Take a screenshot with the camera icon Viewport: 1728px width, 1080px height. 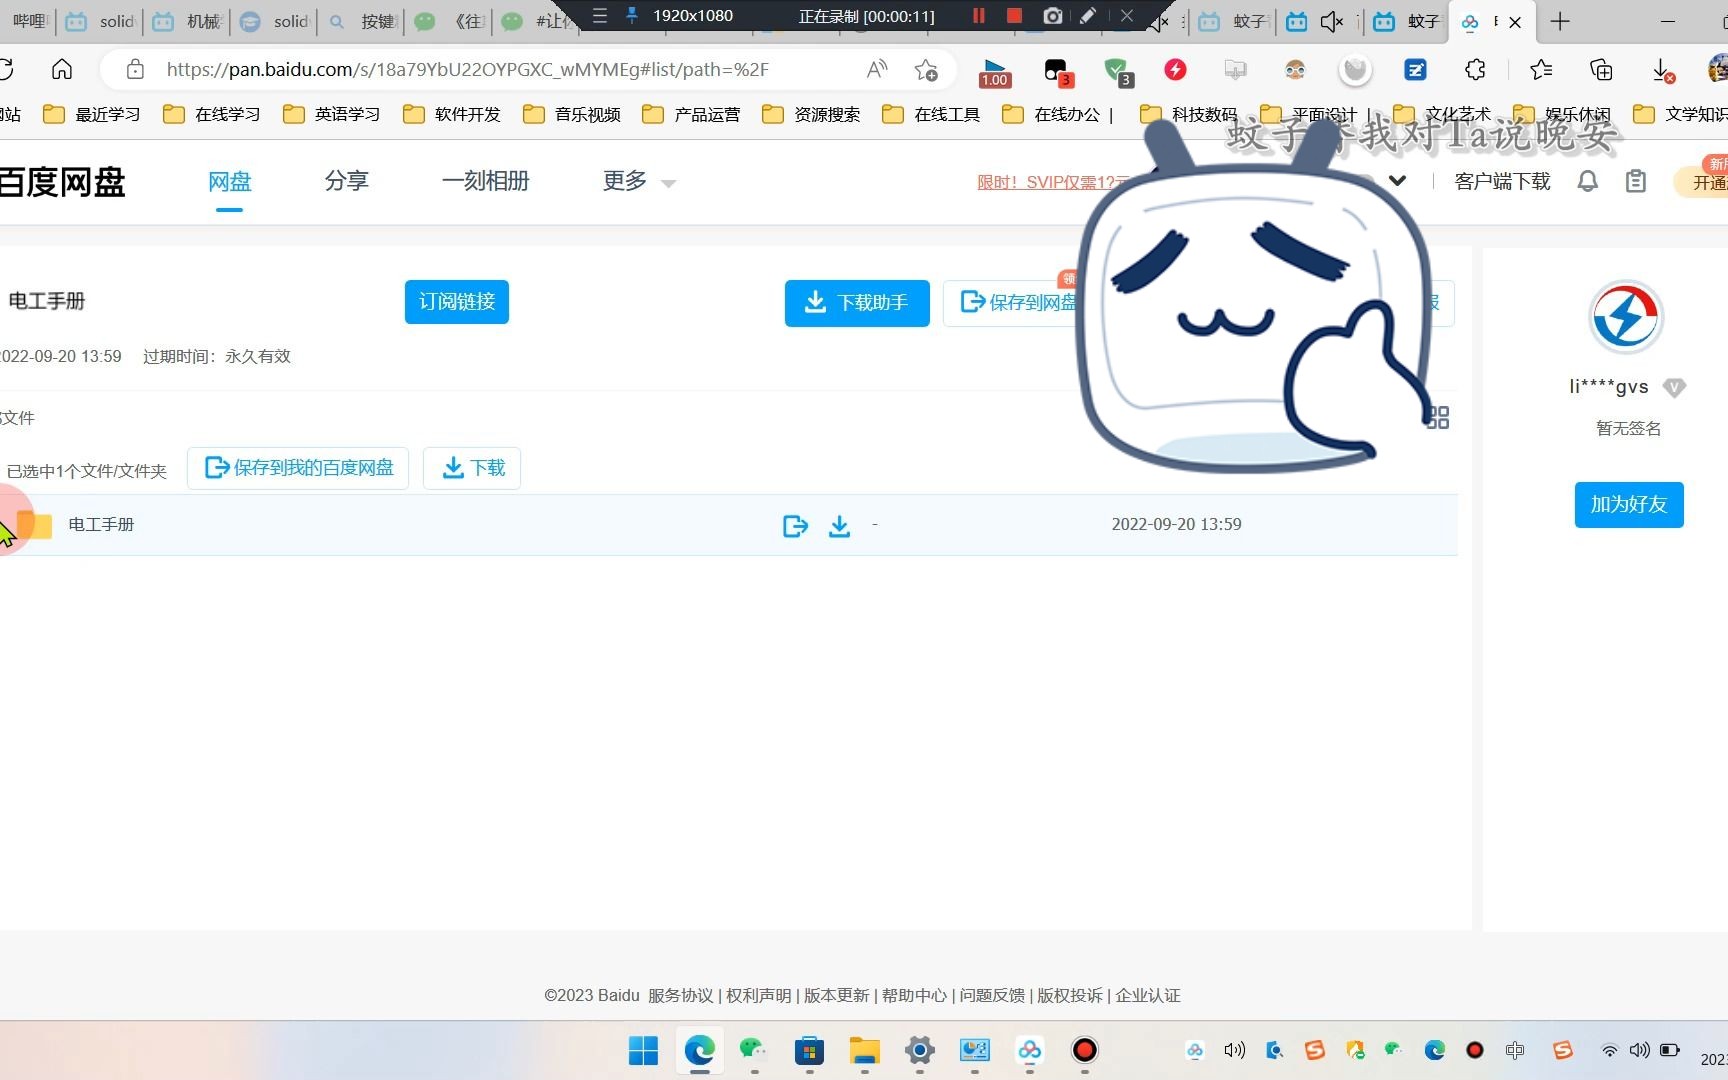[1052, 16]
